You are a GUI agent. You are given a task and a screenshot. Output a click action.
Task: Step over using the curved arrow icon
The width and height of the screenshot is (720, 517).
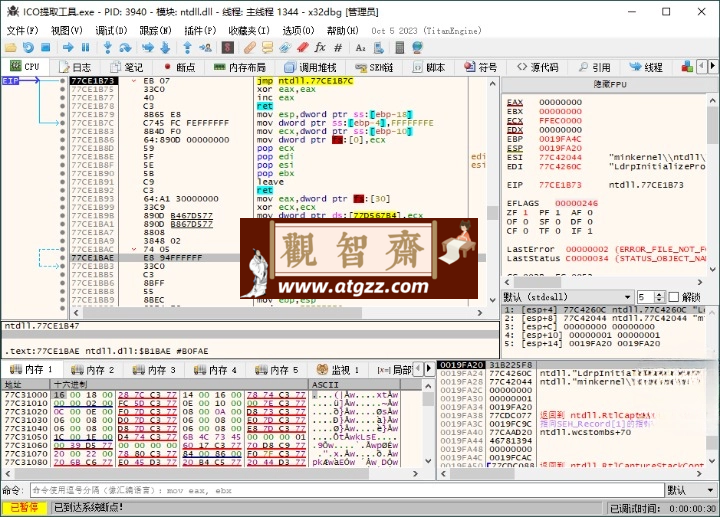[125, 47]
